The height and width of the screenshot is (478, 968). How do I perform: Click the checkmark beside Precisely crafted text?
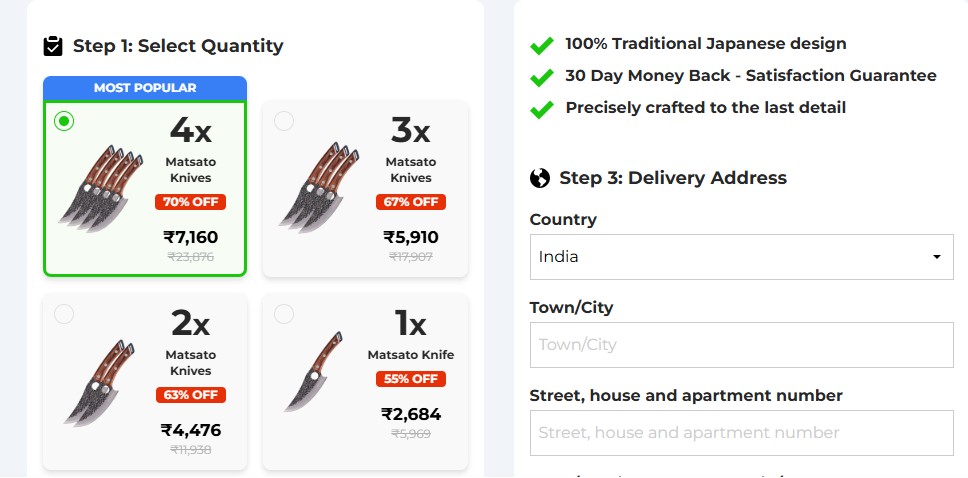click(542, 109)
